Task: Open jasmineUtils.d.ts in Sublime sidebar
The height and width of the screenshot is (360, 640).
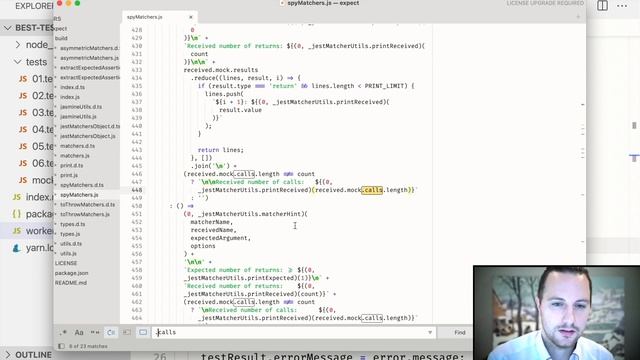Action: [81, 107]
